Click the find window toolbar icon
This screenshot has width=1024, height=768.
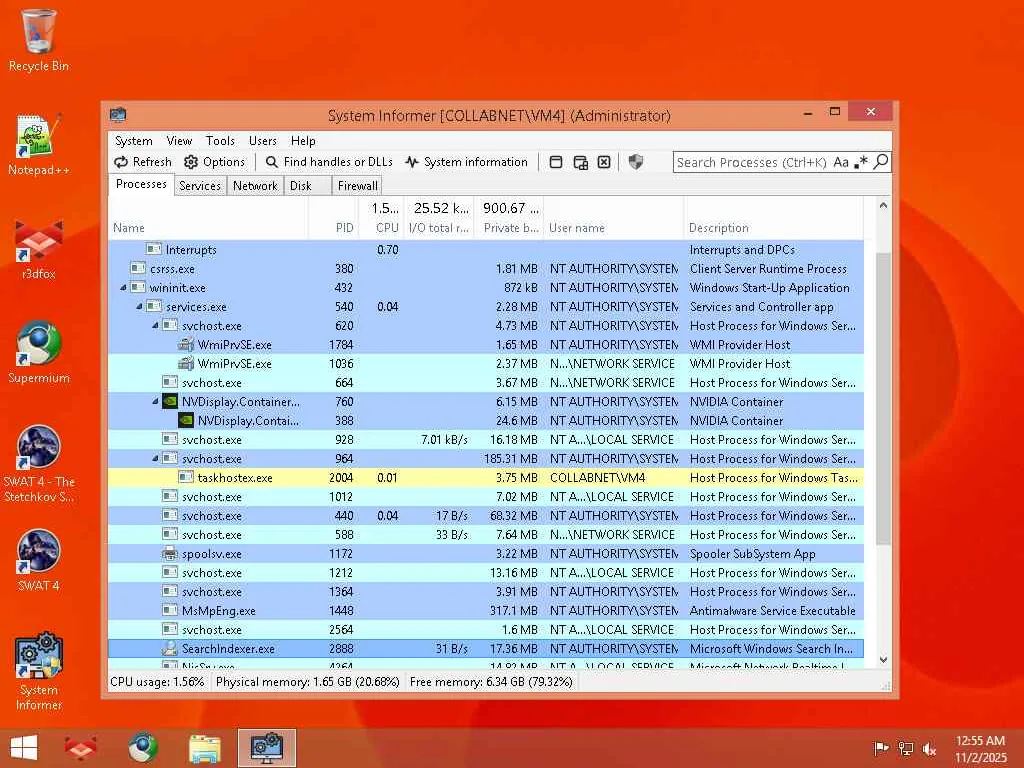(556, 162)
